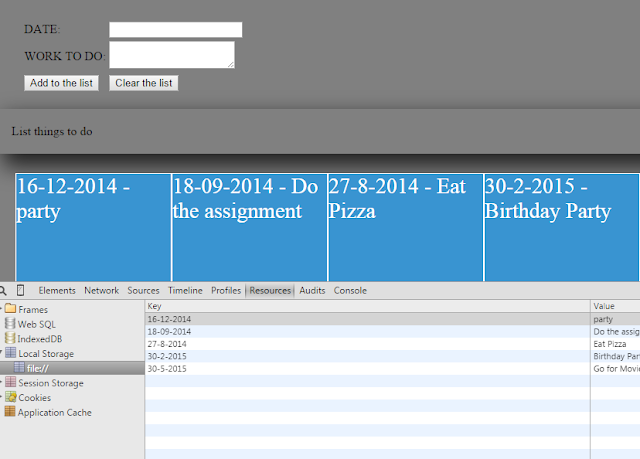
Task: Focus the WORK TO DO textarea
Action: point(172,55)
